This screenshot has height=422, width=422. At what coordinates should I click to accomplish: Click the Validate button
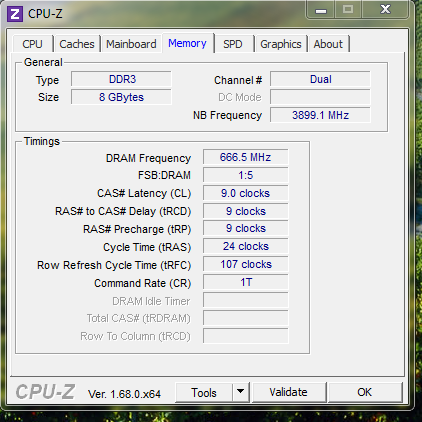(x=289, y=392)
